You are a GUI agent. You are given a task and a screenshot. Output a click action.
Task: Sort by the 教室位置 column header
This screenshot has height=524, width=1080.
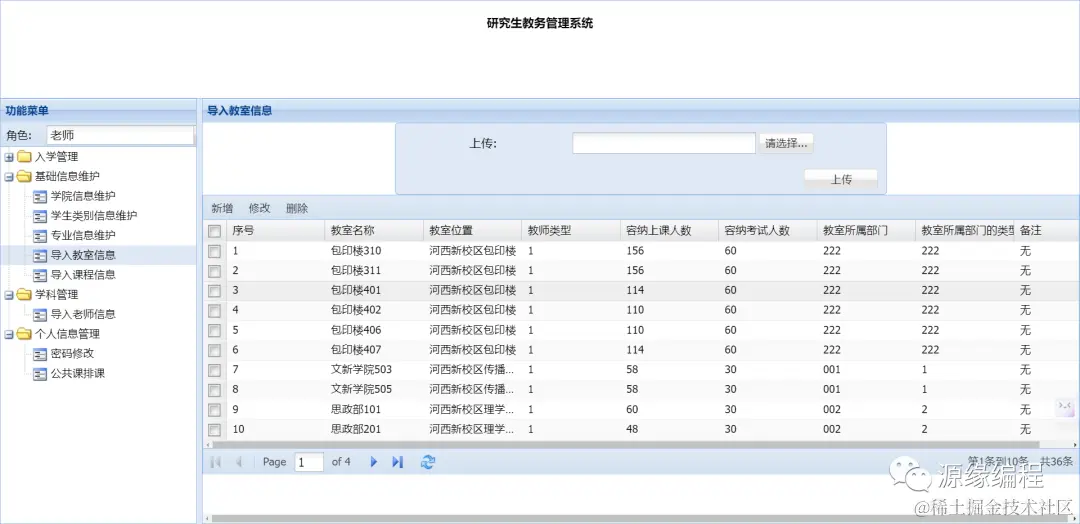tap(472, 231)
